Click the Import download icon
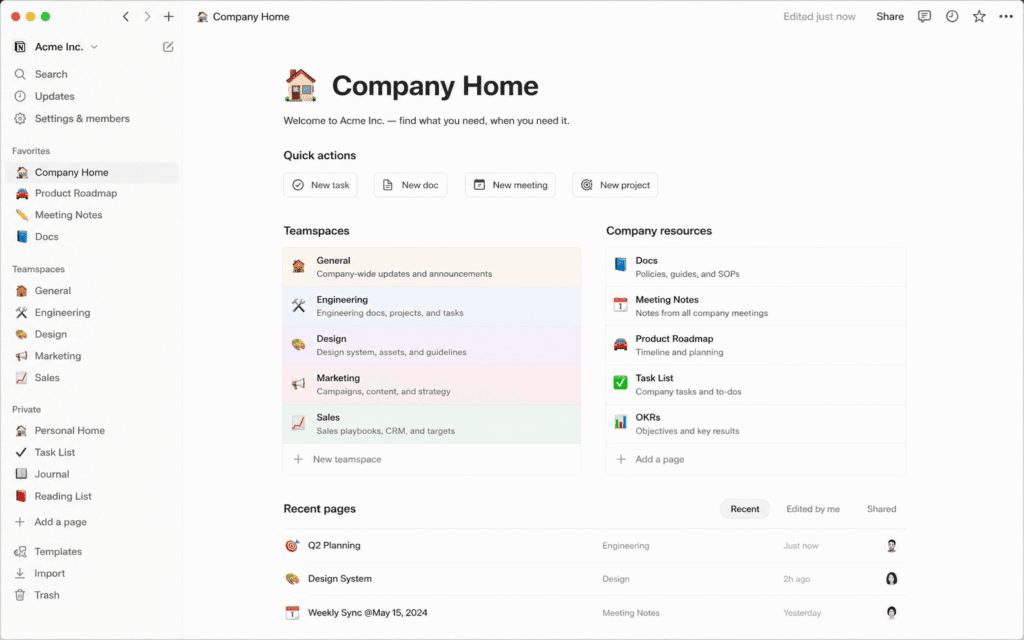Image resolution: width=1024 pixels, height=640 pixels. (20, 573)
